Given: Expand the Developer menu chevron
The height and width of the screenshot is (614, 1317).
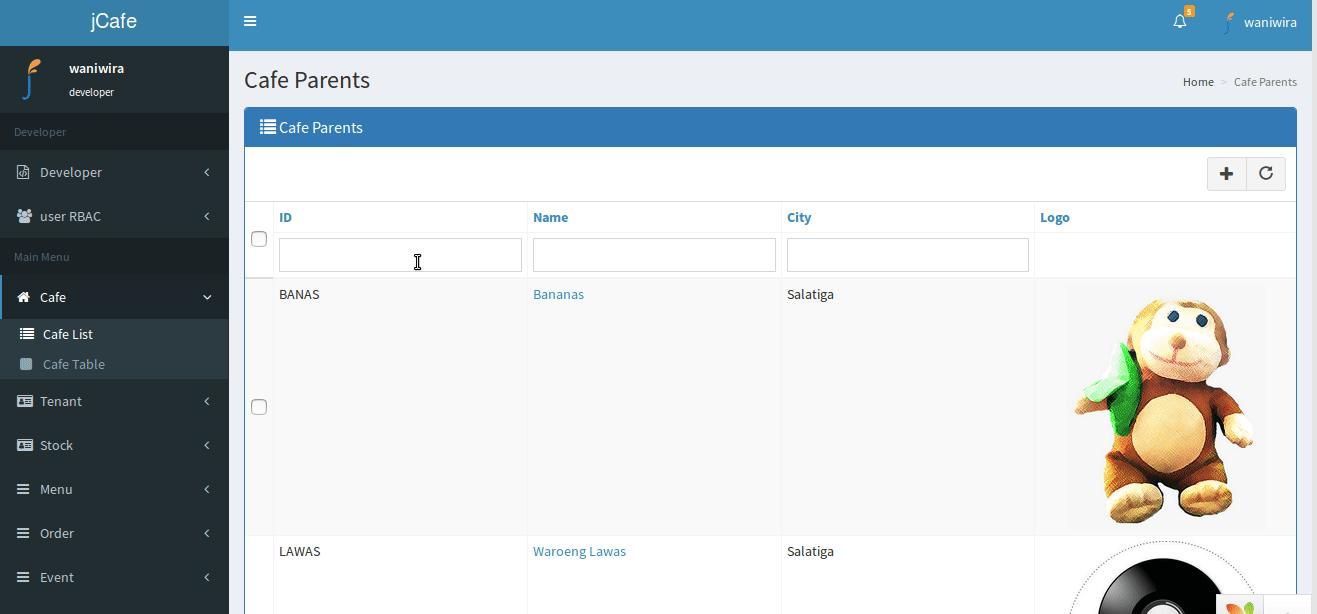Looking at the screenshot, I should [207, 172].
